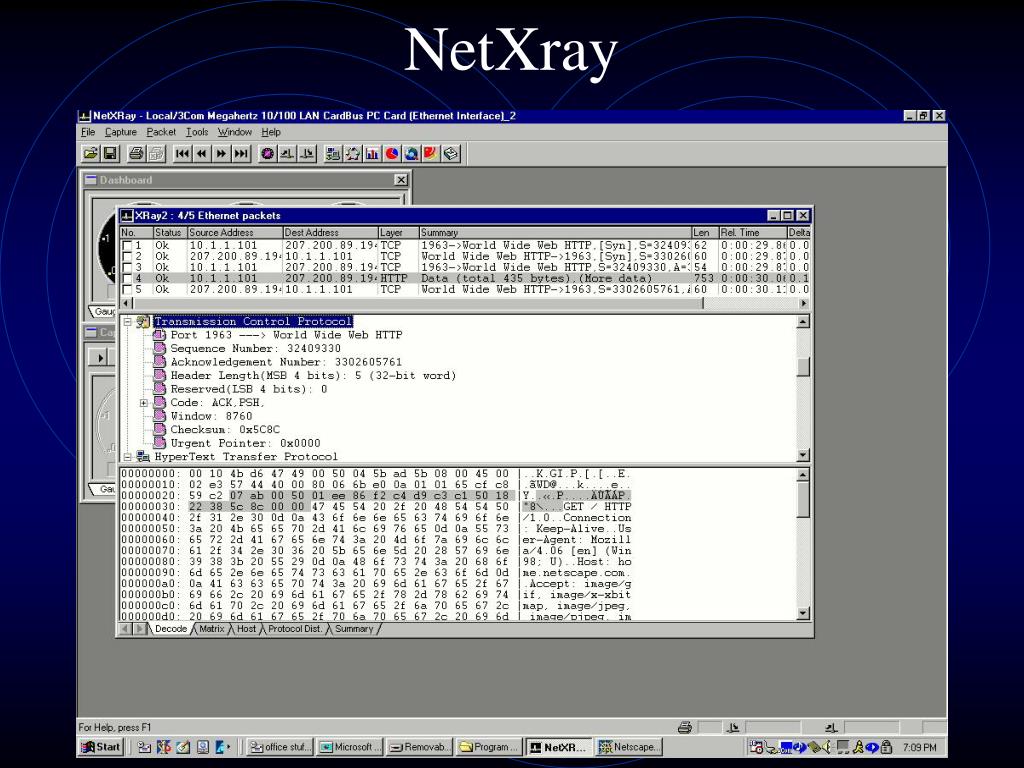Open the File menu
1024x768 pixels.
(88, 132)
